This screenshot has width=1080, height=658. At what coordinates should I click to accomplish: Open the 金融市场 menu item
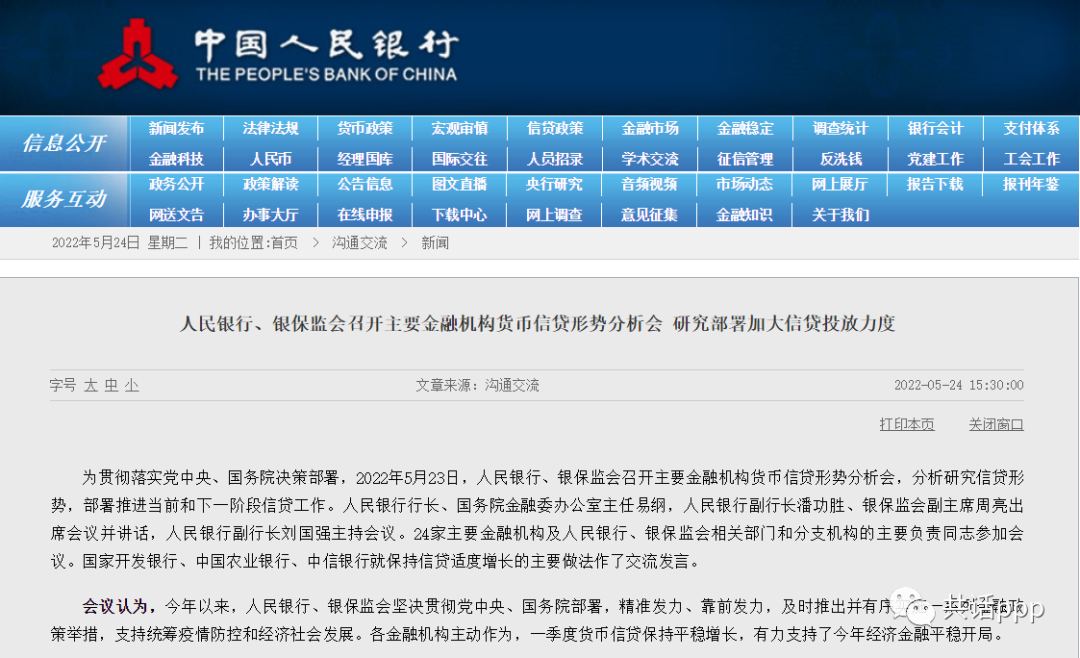tap(650, 128)
